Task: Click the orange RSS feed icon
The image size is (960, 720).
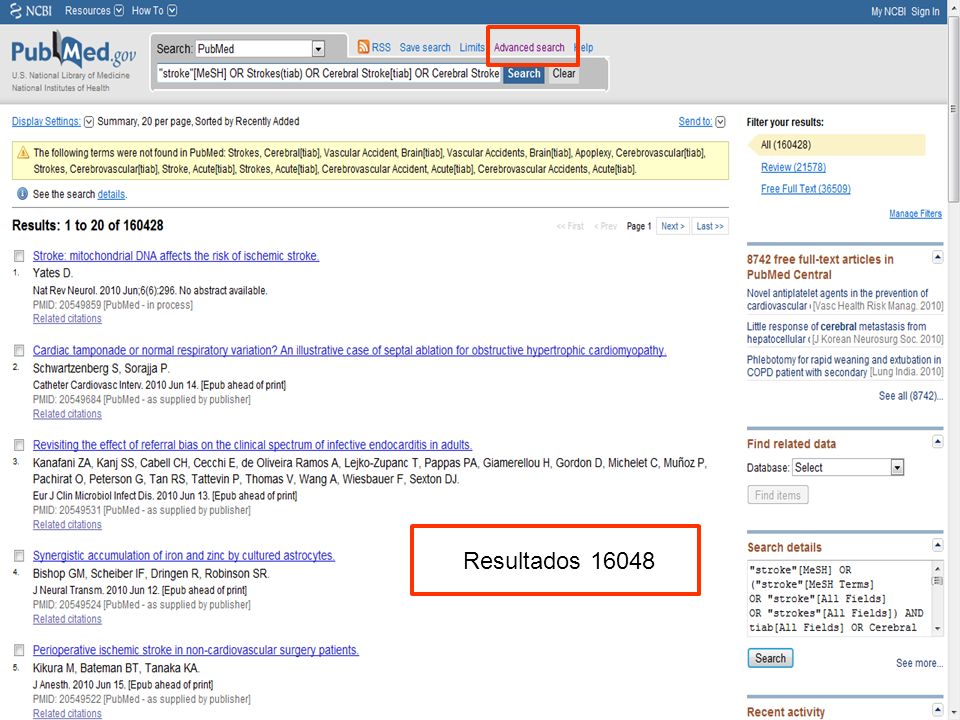Action: [363, 47]
